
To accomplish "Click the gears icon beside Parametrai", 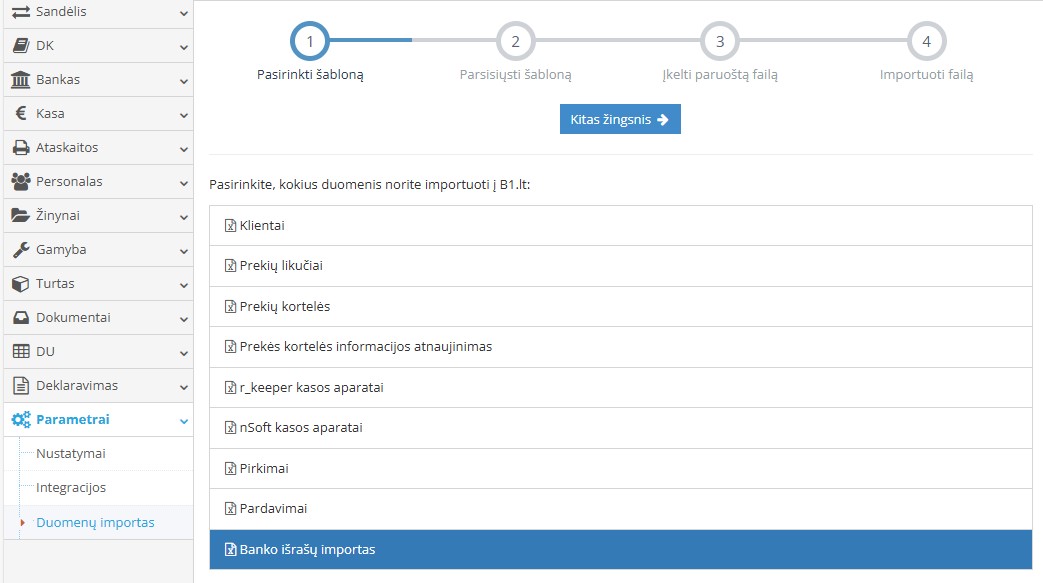I will 20,420.
